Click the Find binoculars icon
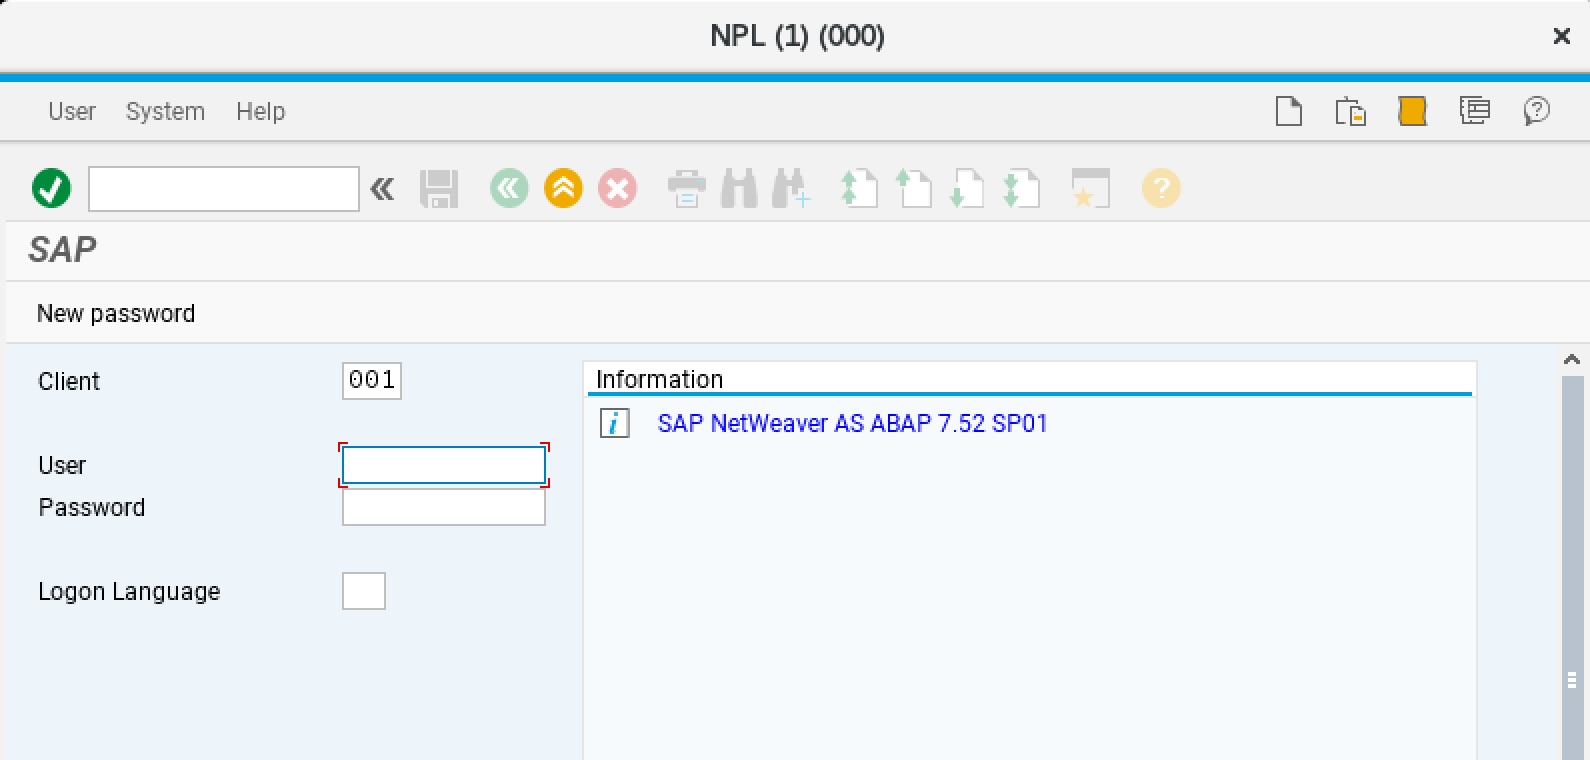Viewport: 1590px width, 760px height. click(739, 188)
